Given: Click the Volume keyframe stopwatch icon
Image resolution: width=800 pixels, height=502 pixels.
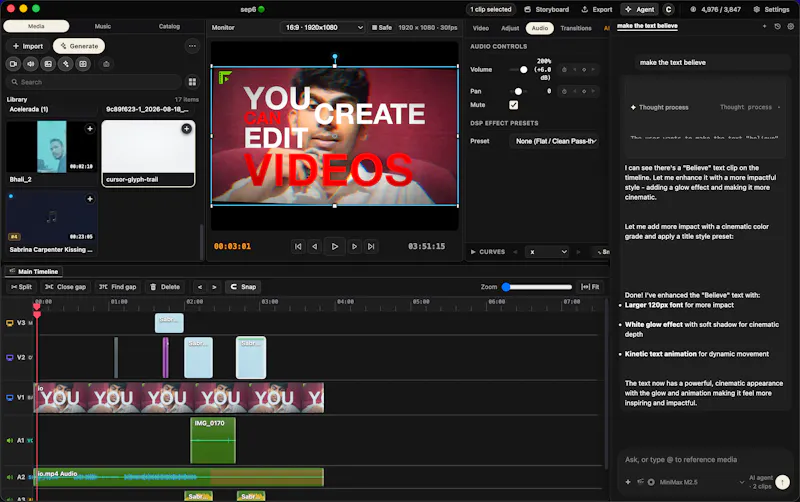Looking at the screenshot, I should point(564,69).
